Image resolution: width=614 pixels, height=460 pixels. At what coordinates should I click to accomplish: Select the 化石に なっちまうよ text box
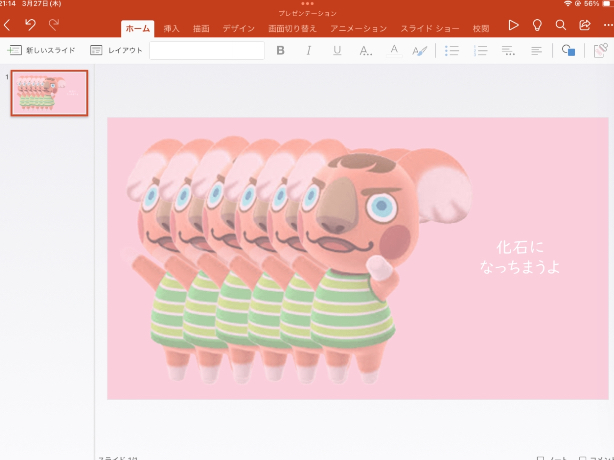click(x=520, y=257)
